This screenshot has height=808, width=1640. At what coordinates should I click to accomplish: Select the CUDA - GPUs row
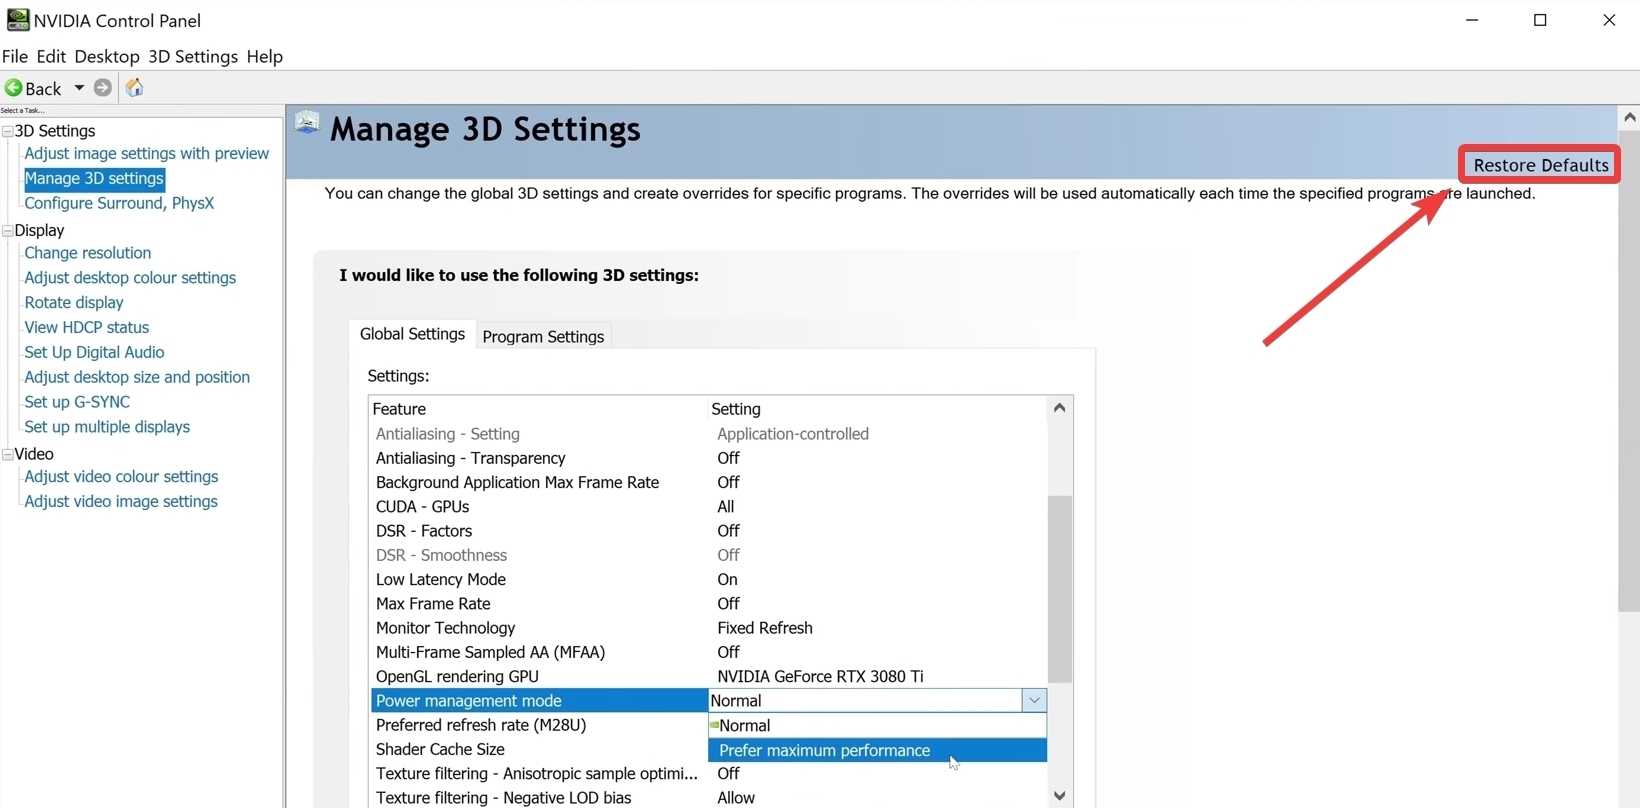709,507
